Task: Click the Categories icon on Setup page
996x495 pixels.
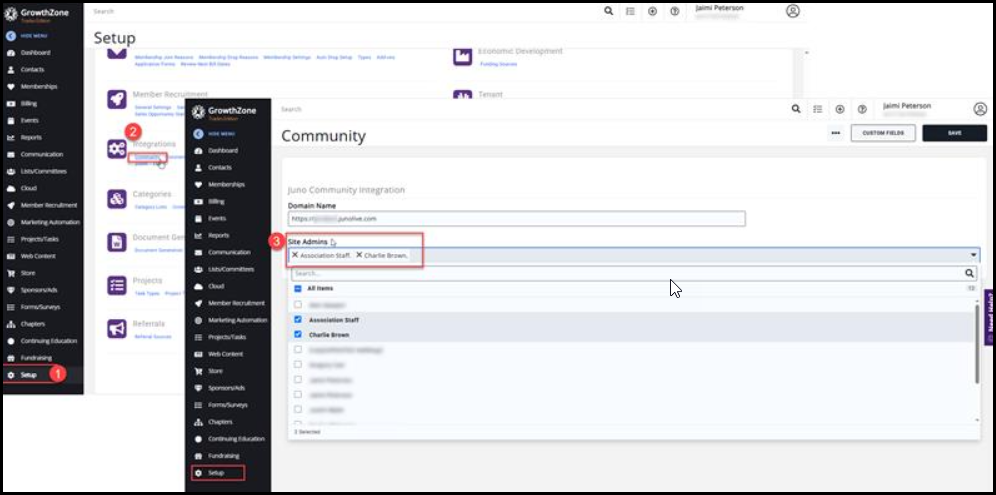Action: (116, 197)
